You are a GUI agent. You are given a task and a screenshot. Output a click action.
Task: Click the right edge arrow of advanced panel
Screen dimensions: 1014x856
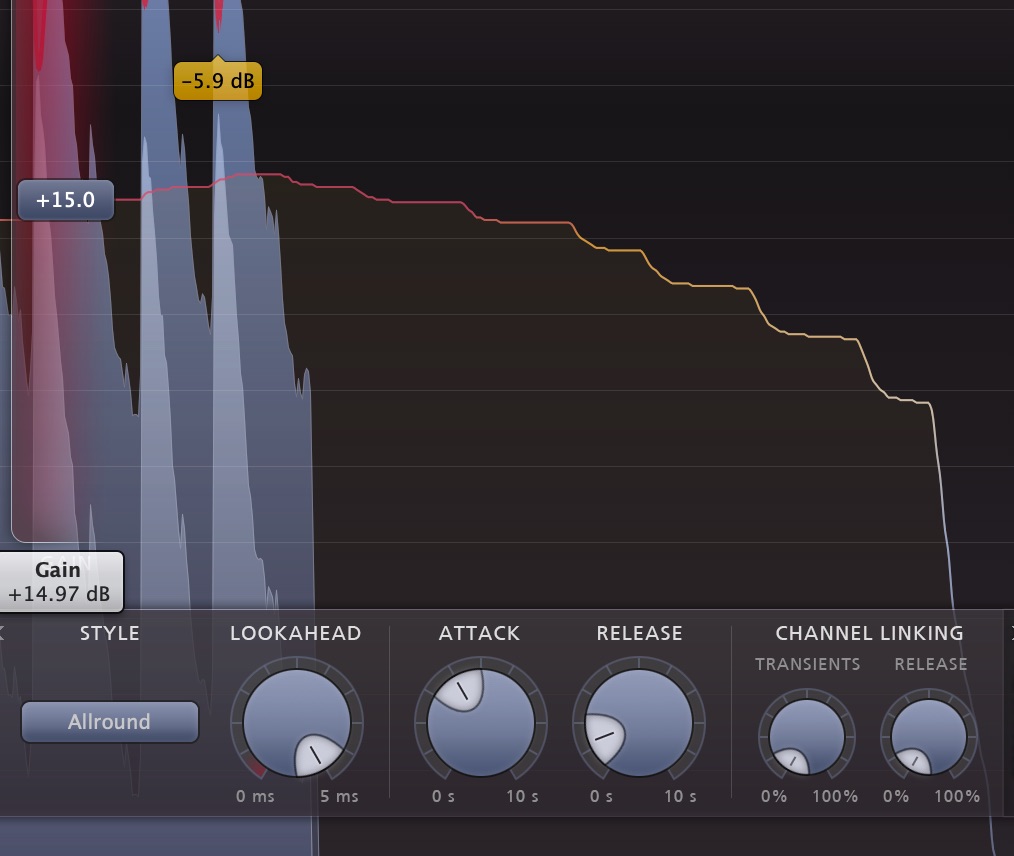click(x=1009, y=633)
